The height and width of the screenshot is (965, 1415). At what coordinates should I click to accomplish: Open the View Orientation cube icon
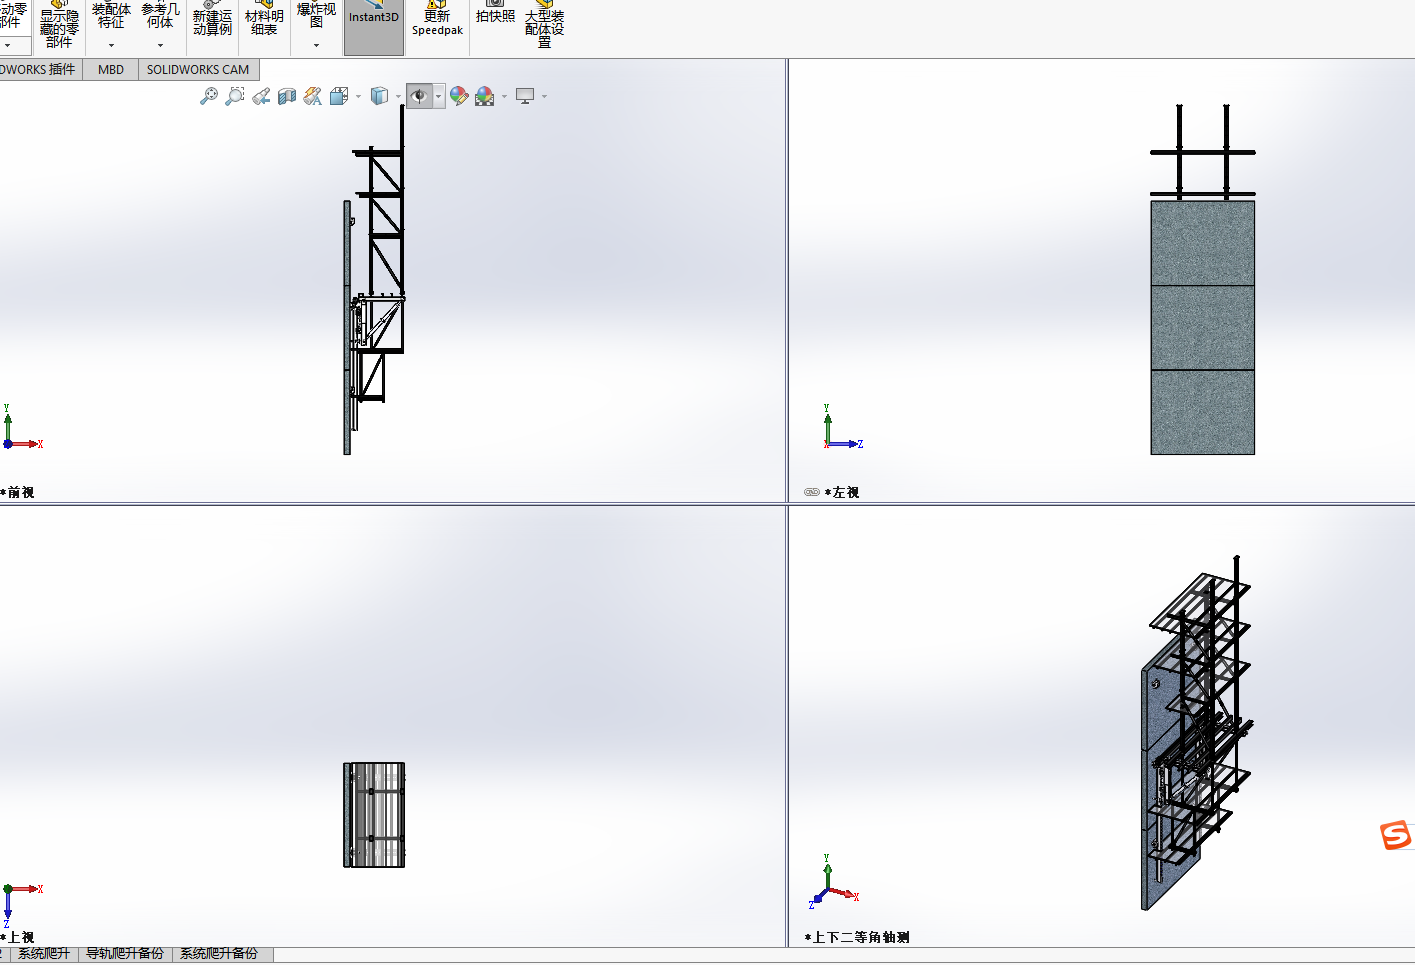pos(339,96)
